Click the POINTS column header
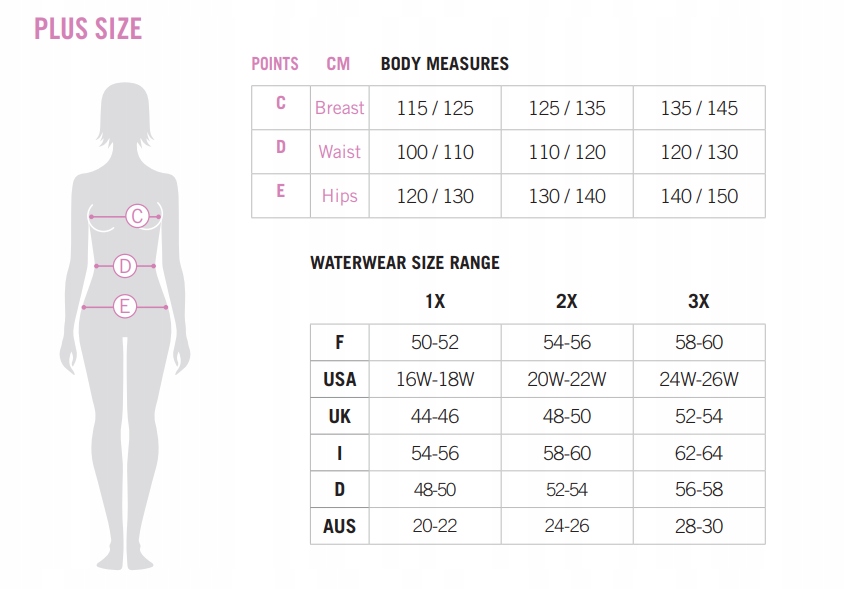 coord(275,64)
